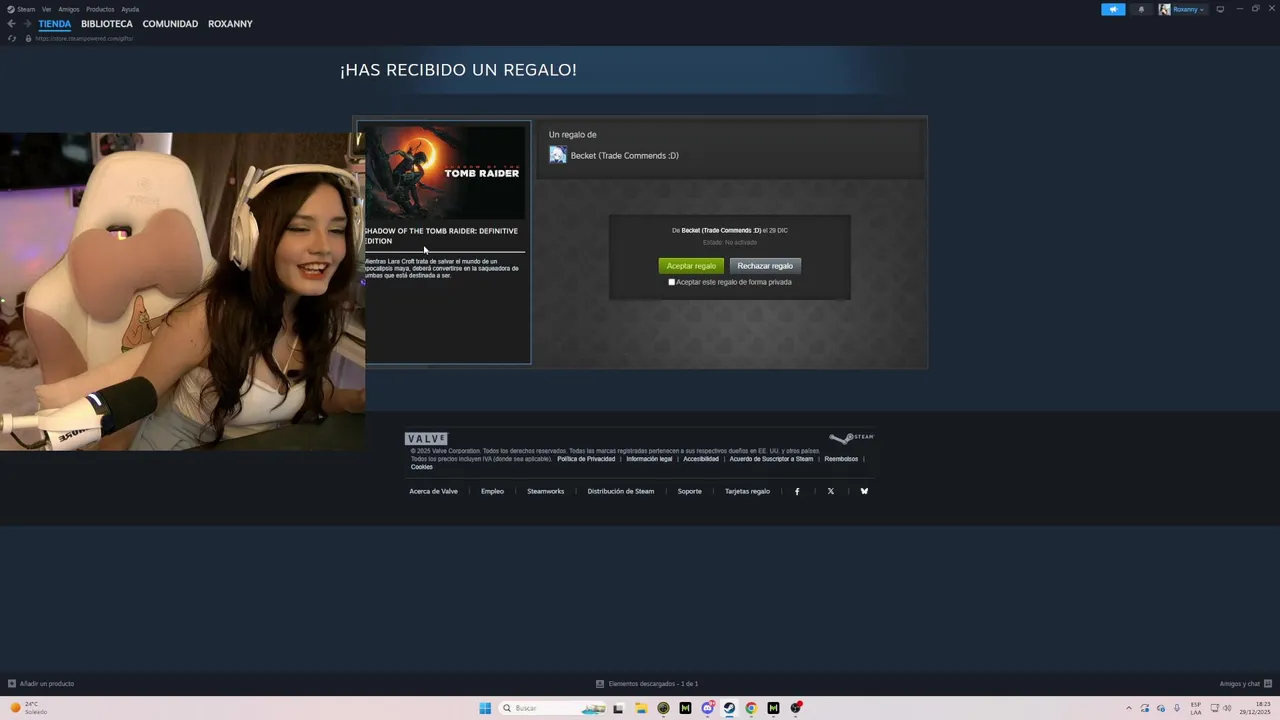Open the Windows Start menu

pyautogui.click(x=485, y=708)
